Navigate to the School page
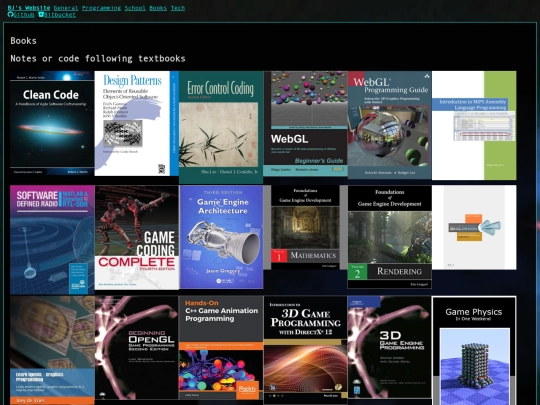Screen dimensions: 540x405 (x=135, y=8)
